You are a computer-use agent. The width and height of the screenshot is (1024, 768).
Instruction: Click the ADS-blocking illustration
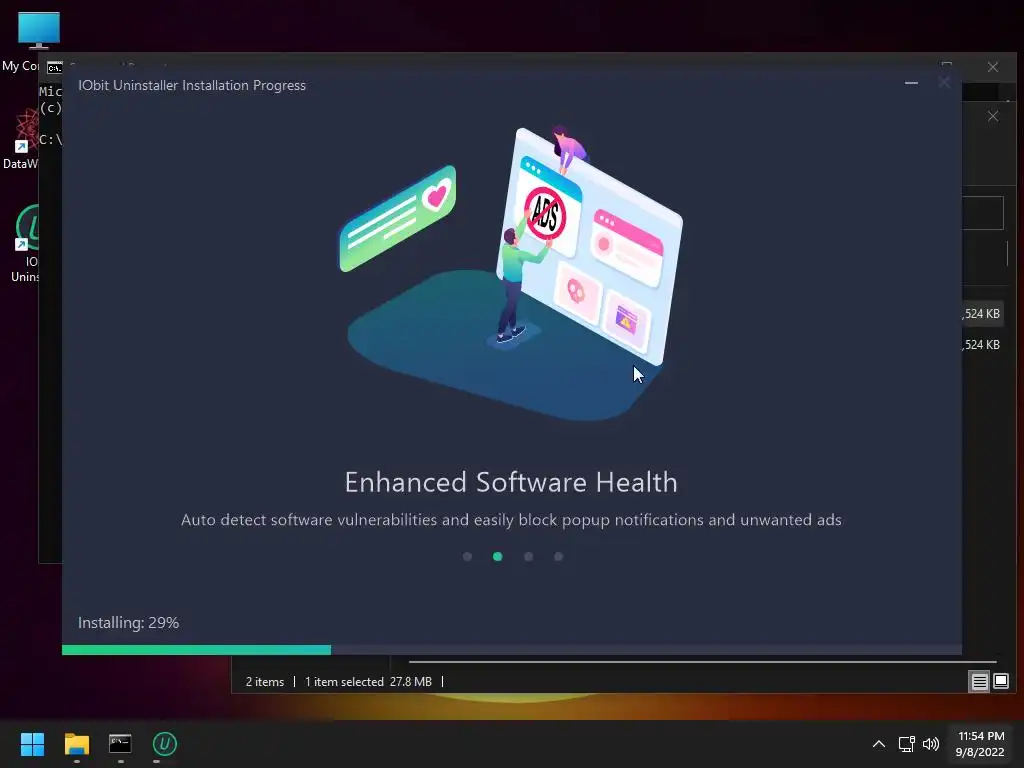tap(545, 214)
